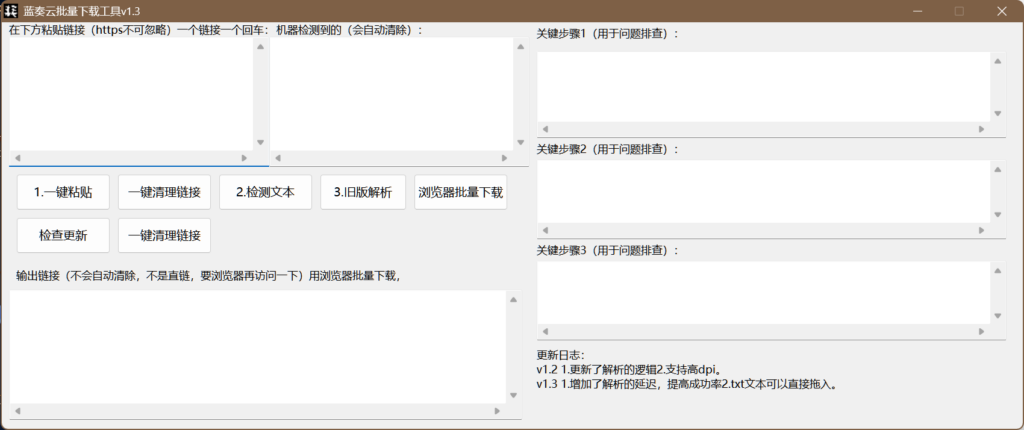Click up arrow of paste-links box scrollbar
Screen dimensions: 1024x430
point(261,46)
